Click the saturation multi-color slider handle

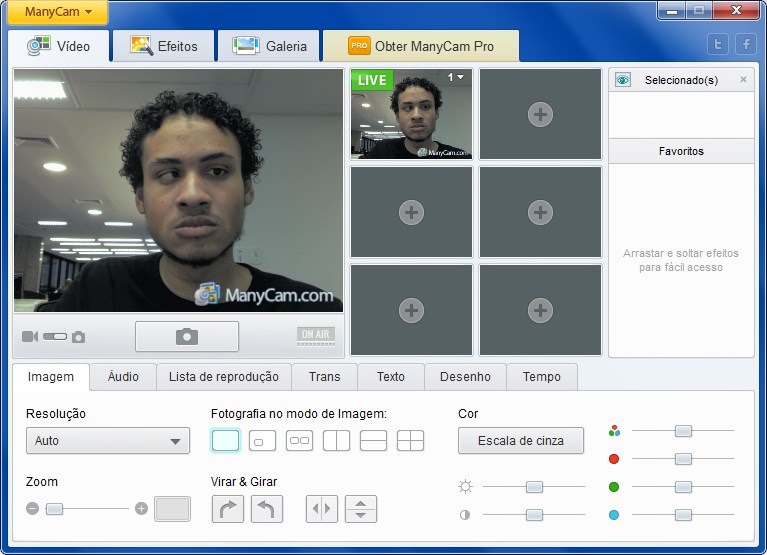click(683, 431)
